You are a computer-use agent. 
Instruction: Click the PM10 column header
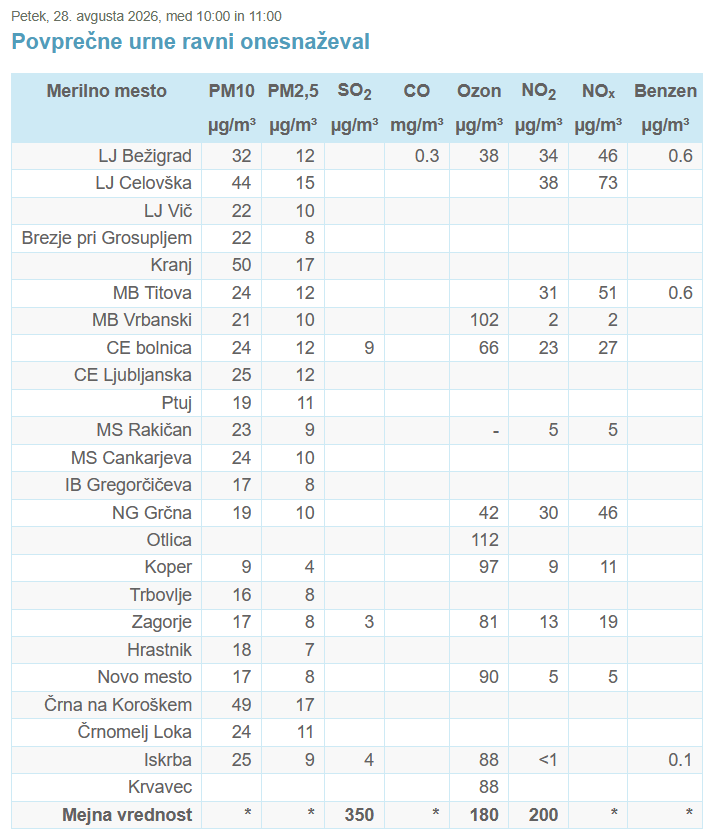coord(231,91)
